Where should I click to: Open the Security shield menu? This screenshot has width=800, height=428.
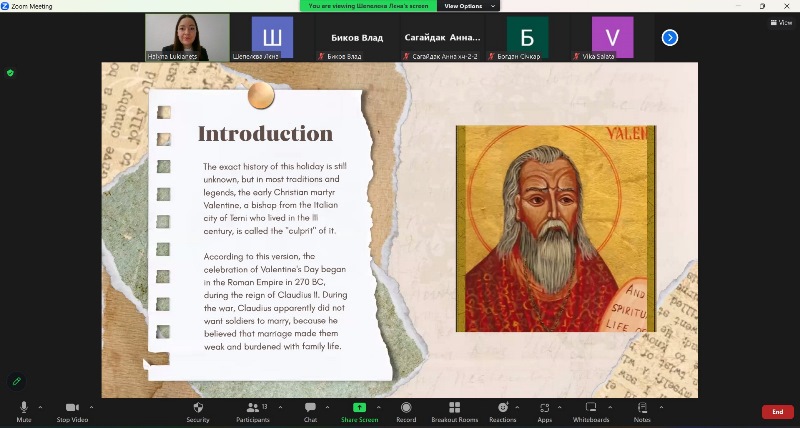click(x=198, y=412)
